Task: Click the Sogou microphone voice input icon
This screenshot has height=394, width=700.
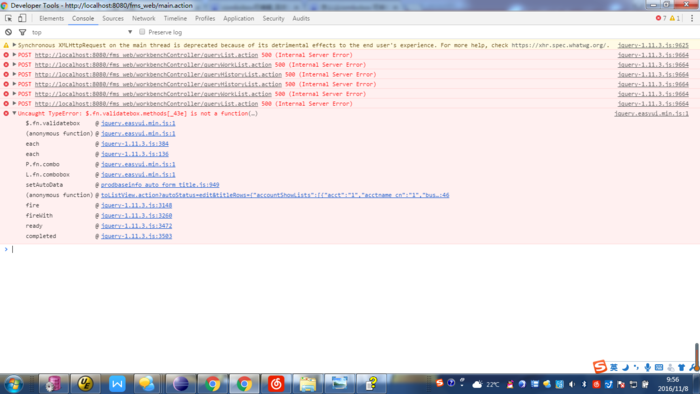Action: 647,367
